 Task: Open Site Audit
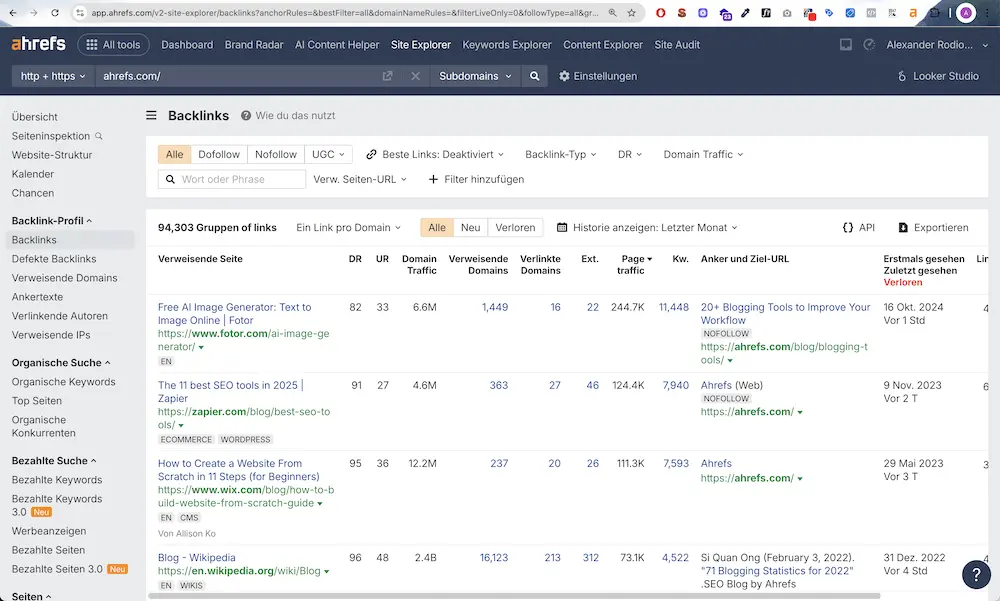[677, 45]
